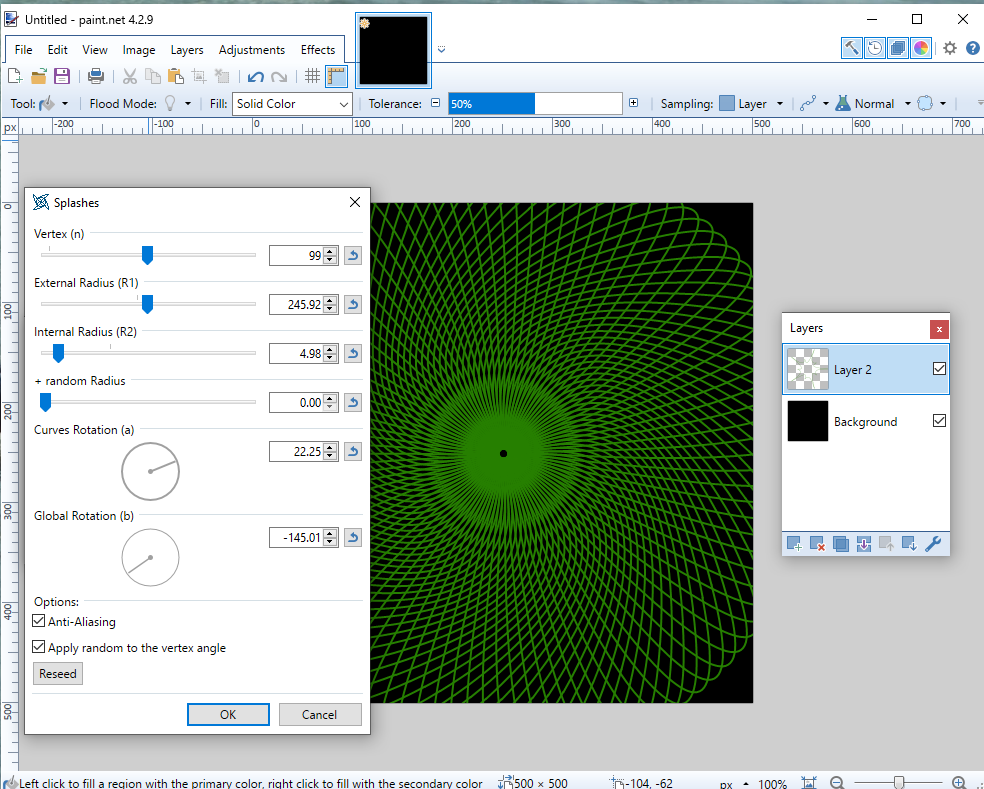Image resolution: width=984 pixels, height=789 pixels.
Task: Click the Deselect icon
Action: coord(222,77)
